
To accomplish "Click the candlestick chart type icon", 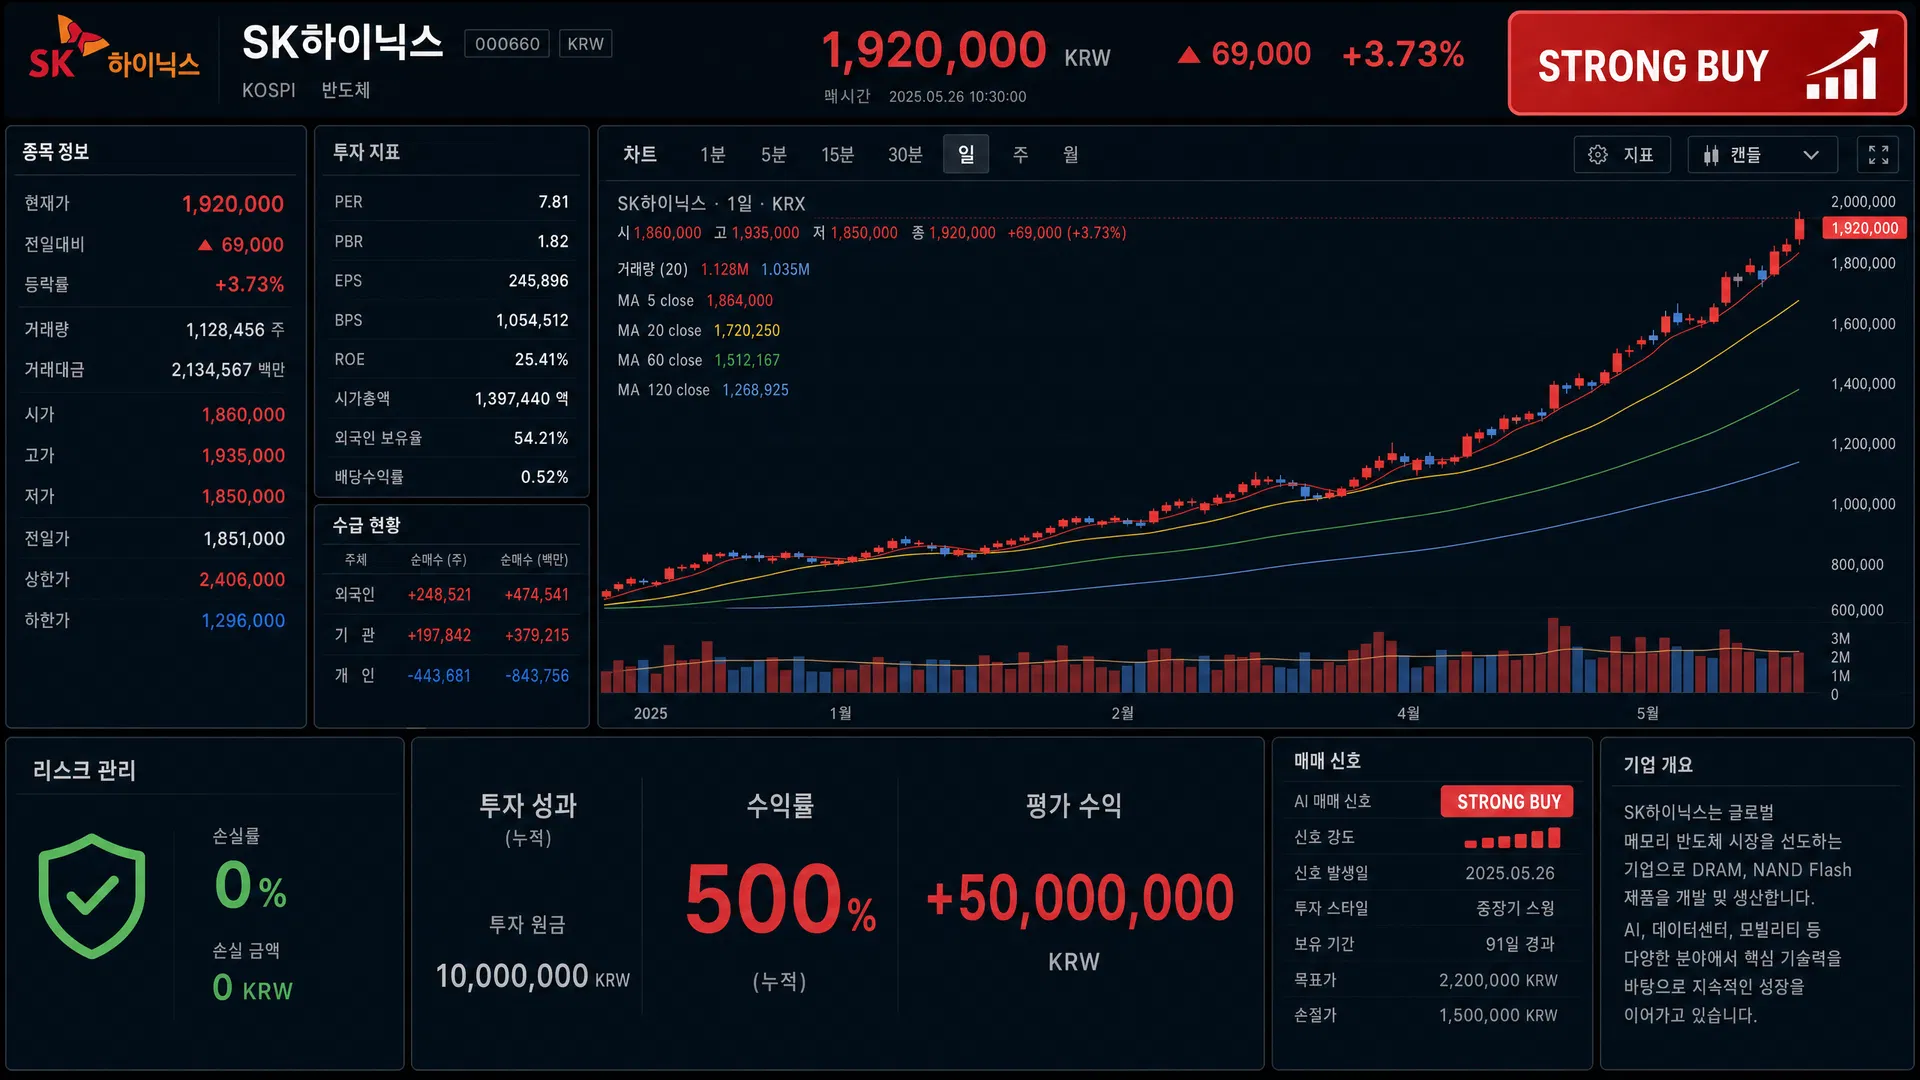I will (1711, 155).
